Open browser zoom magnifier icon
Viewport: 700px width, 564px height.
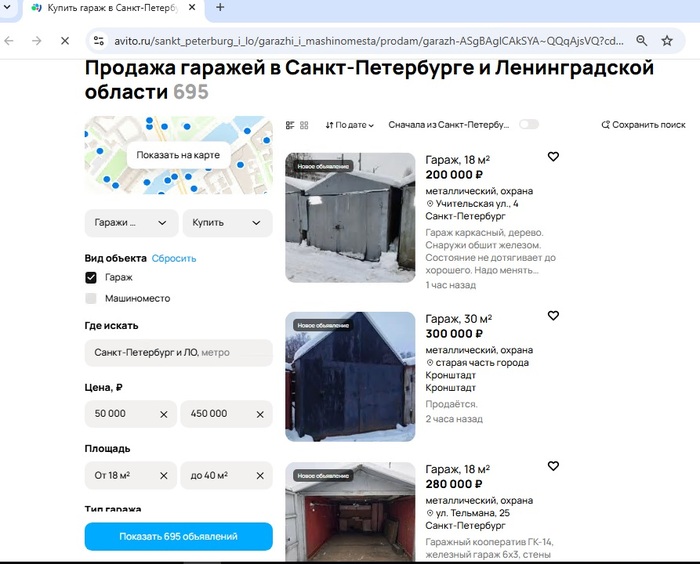point(642,41)
